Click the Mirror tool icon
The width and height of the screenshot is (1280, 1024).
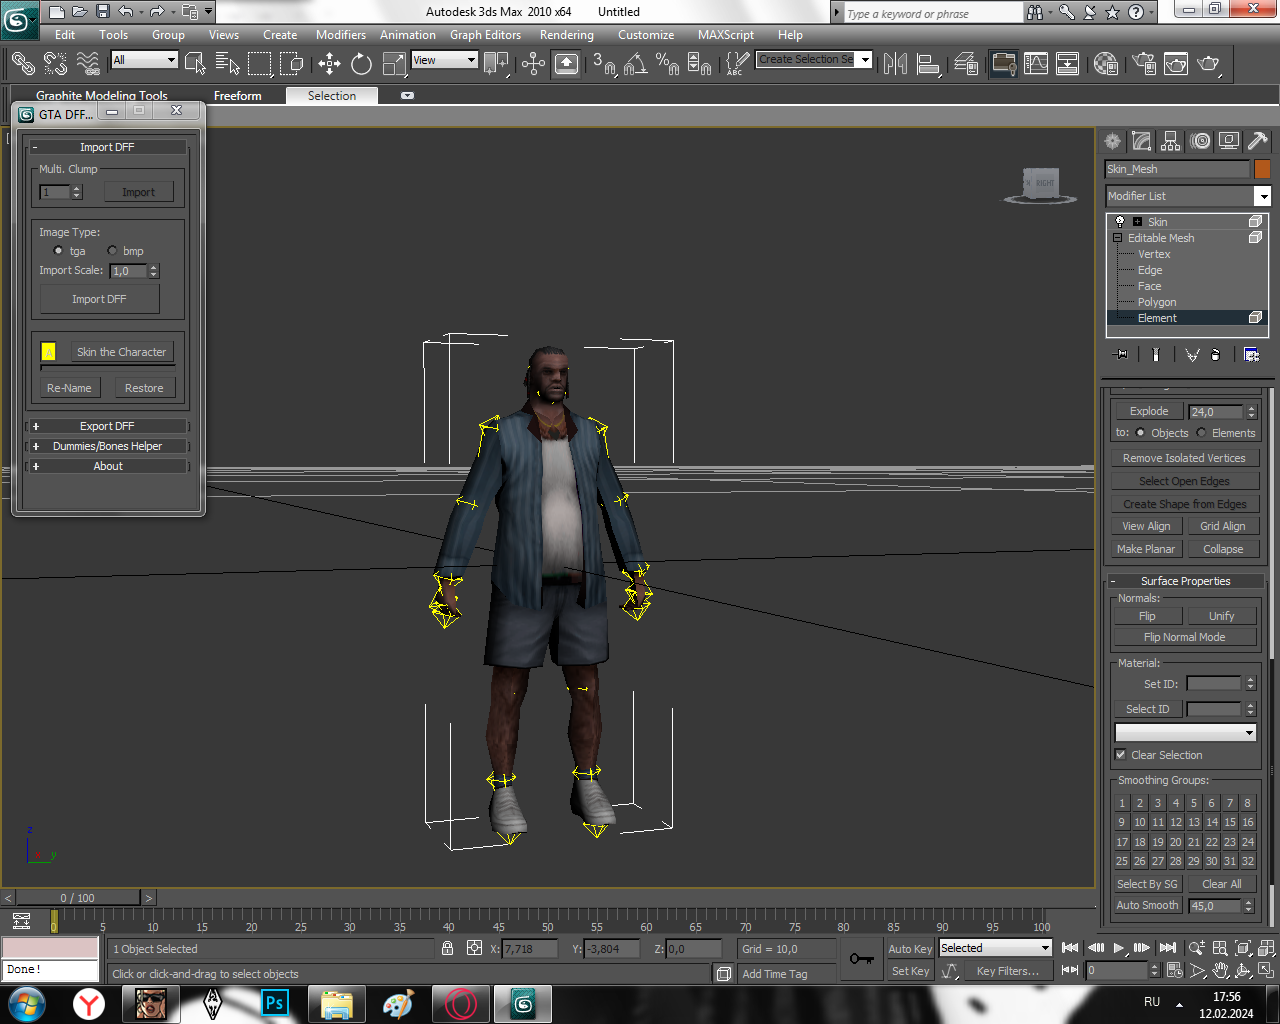(x=895, y=64)
